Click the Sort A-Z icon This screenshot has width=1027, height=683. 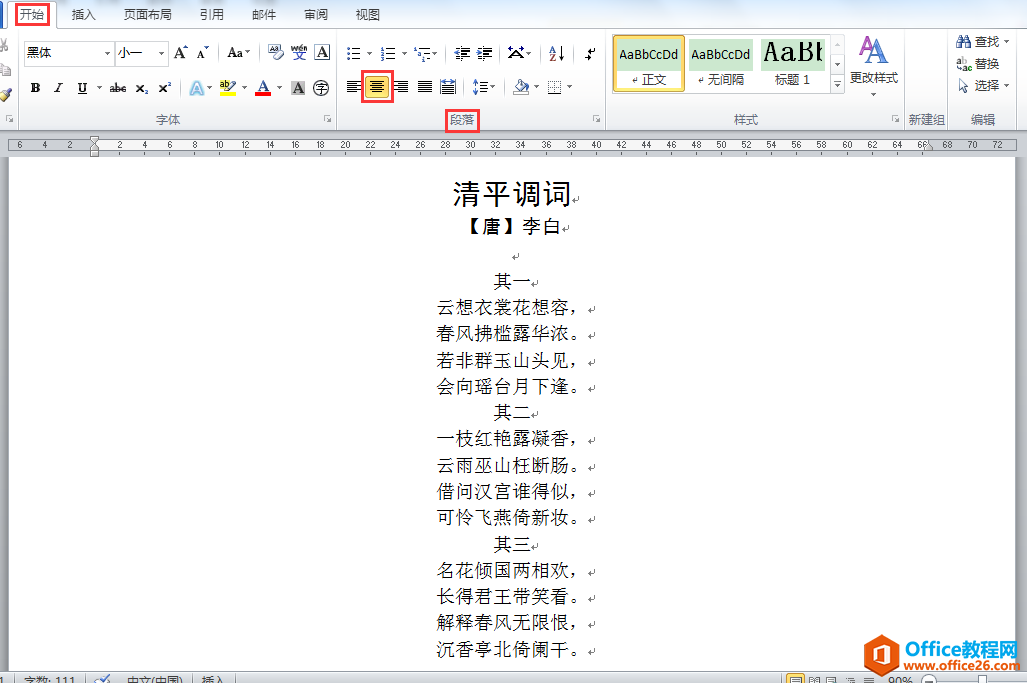pyautogui.click(x=557, y=53)
